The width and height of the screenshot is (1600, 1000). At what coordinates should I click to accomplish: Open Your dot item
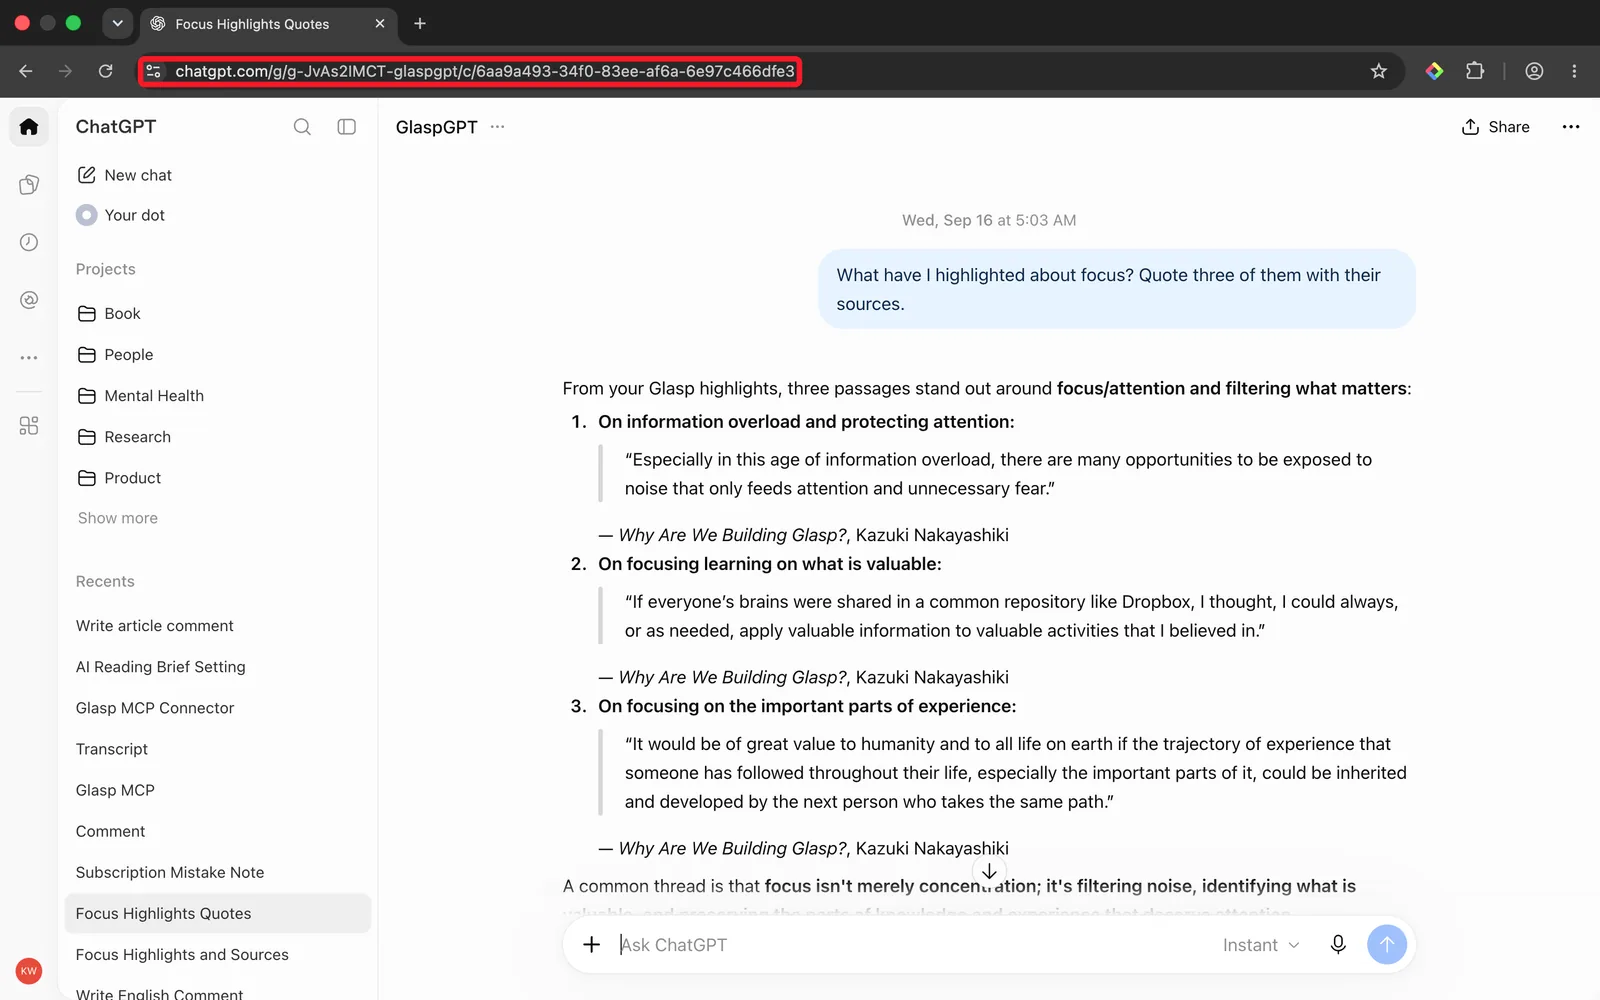(121, 215)
